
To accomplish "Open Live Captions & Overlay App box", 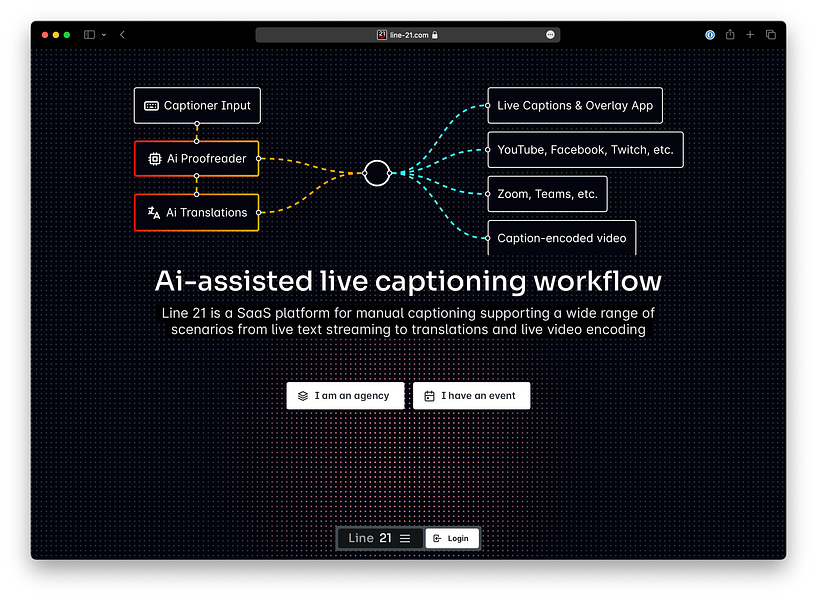I will click(575, 106).
